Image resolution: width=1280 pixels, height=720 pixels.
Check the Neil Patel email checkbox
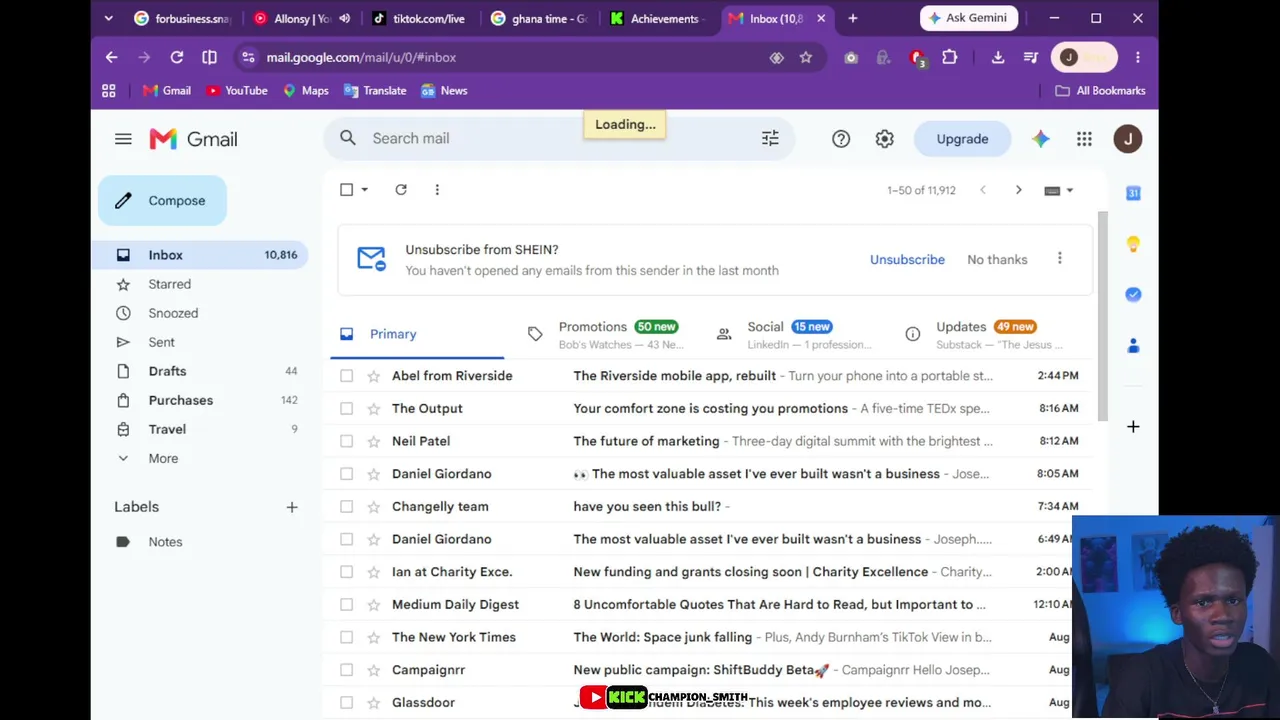(346, 441)
